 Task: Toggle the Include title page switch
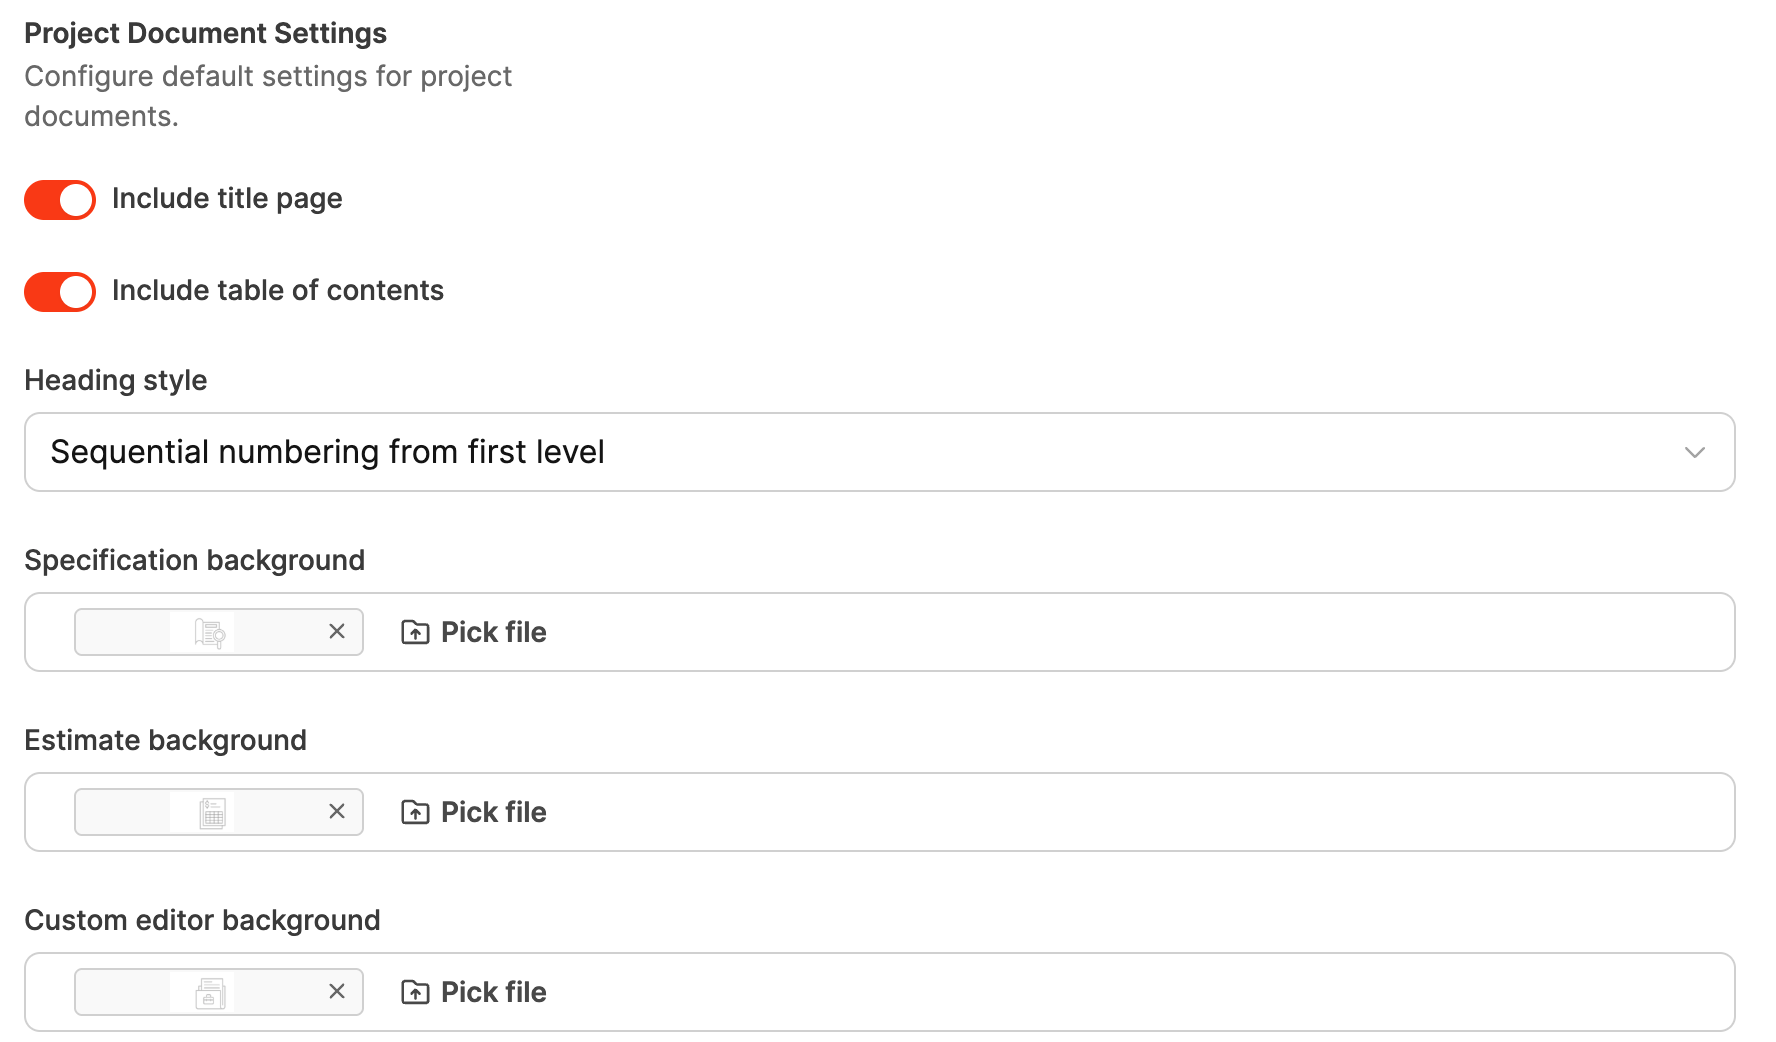(60, 200)
